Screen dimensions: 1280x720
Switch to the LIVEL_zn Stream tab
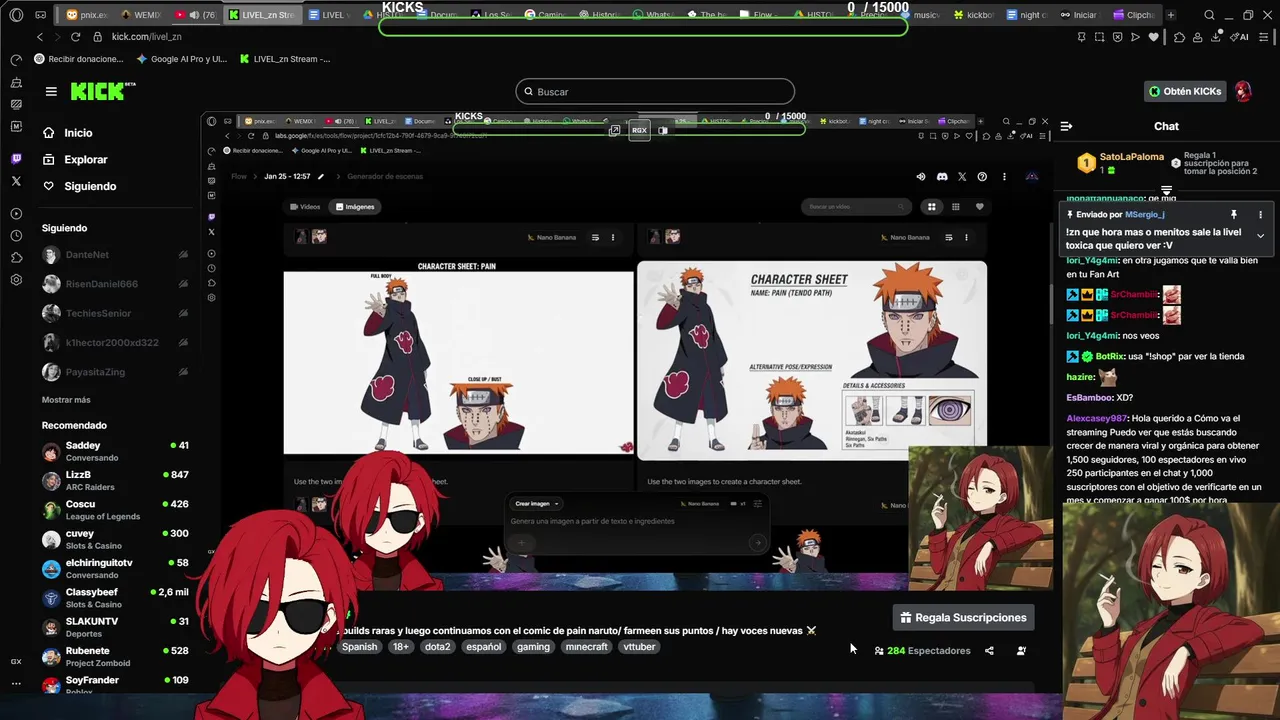pyautogui.click(x=262, y=15)
